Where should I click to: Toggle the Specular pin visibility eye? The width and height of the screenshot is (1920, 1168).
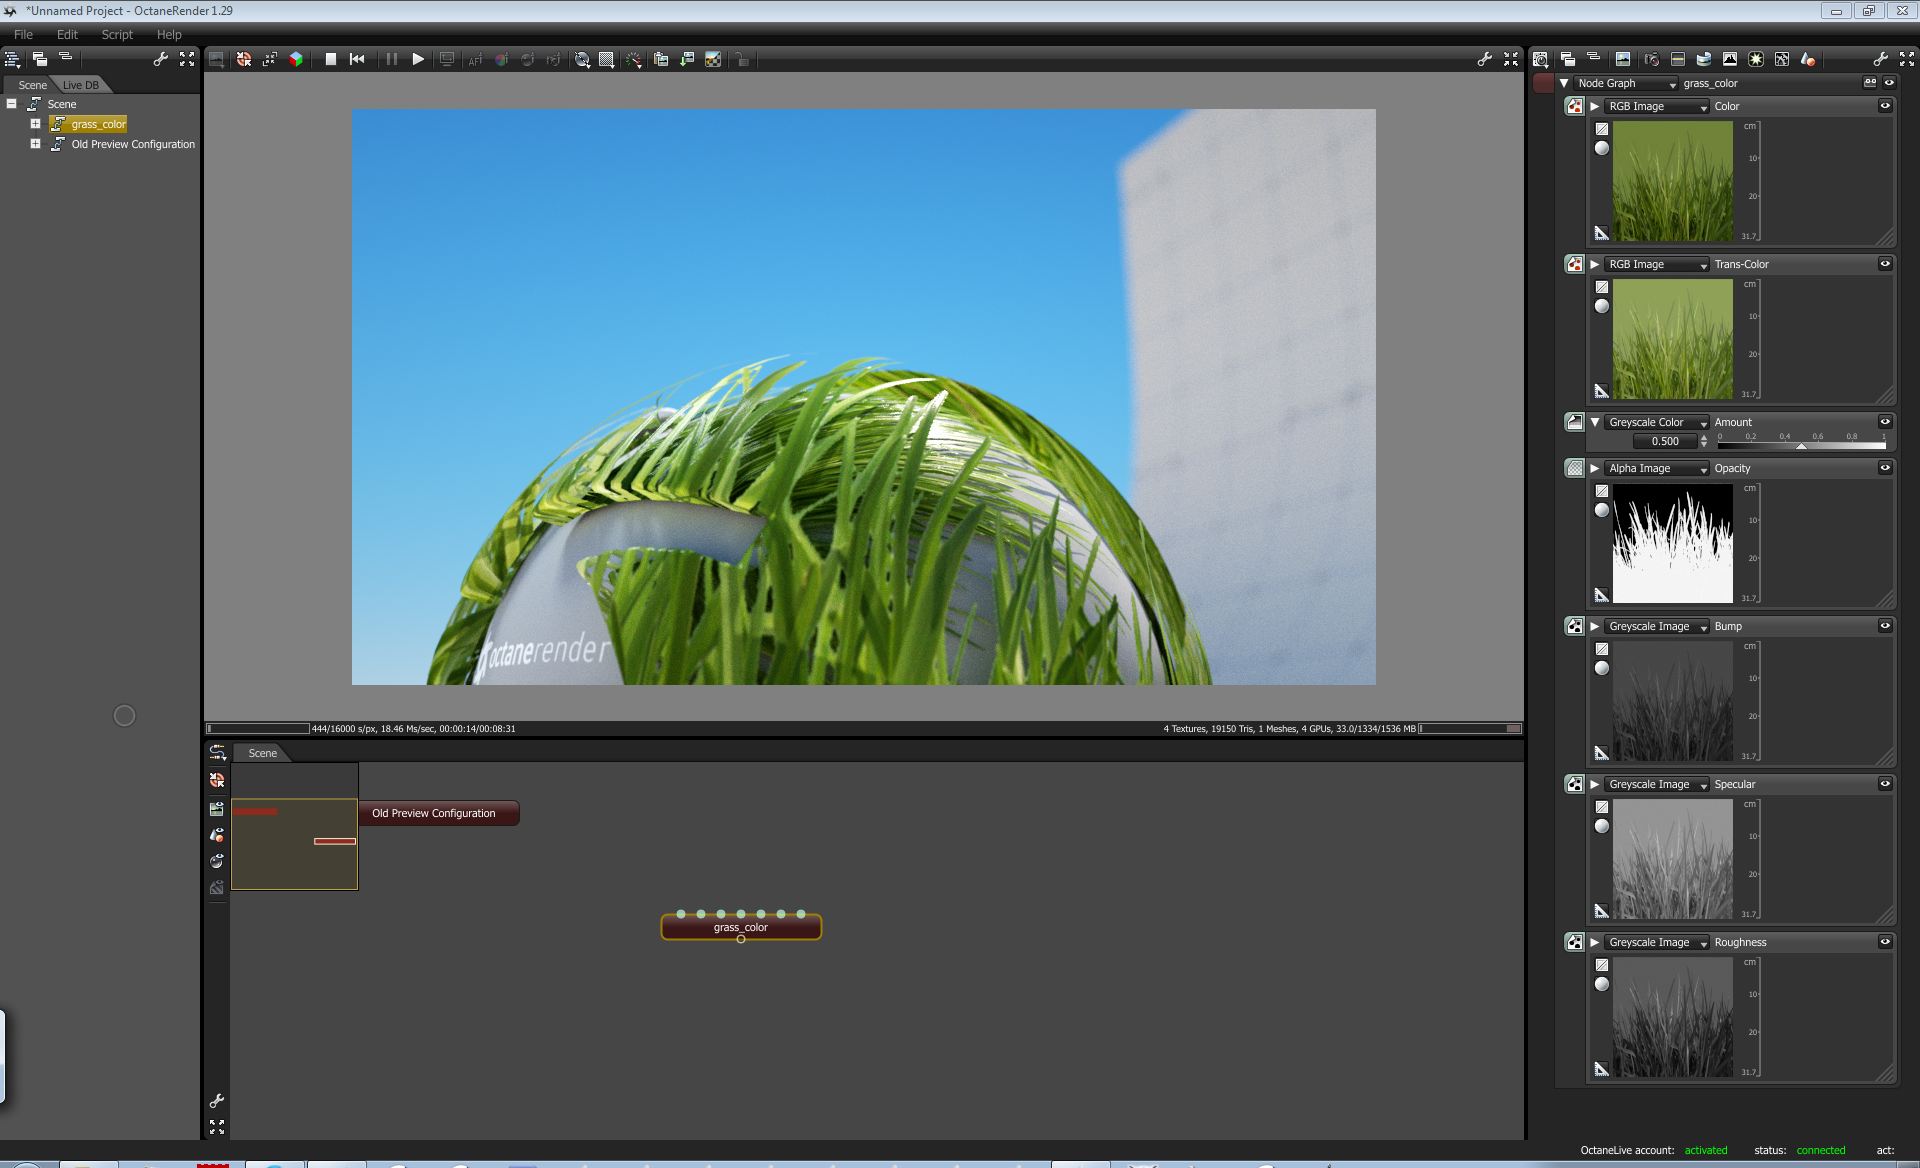pyautogui.click(x=1885, y=784)
